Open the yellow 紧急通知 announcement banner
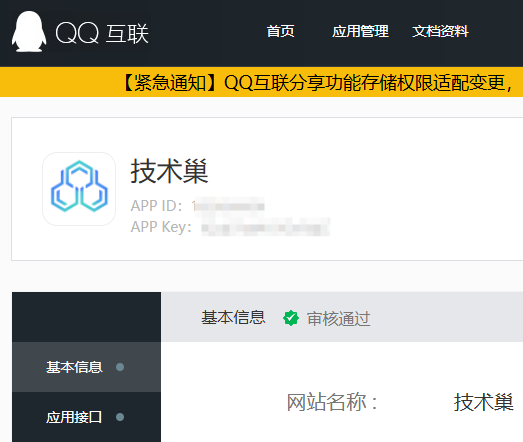 coord(262,82)
